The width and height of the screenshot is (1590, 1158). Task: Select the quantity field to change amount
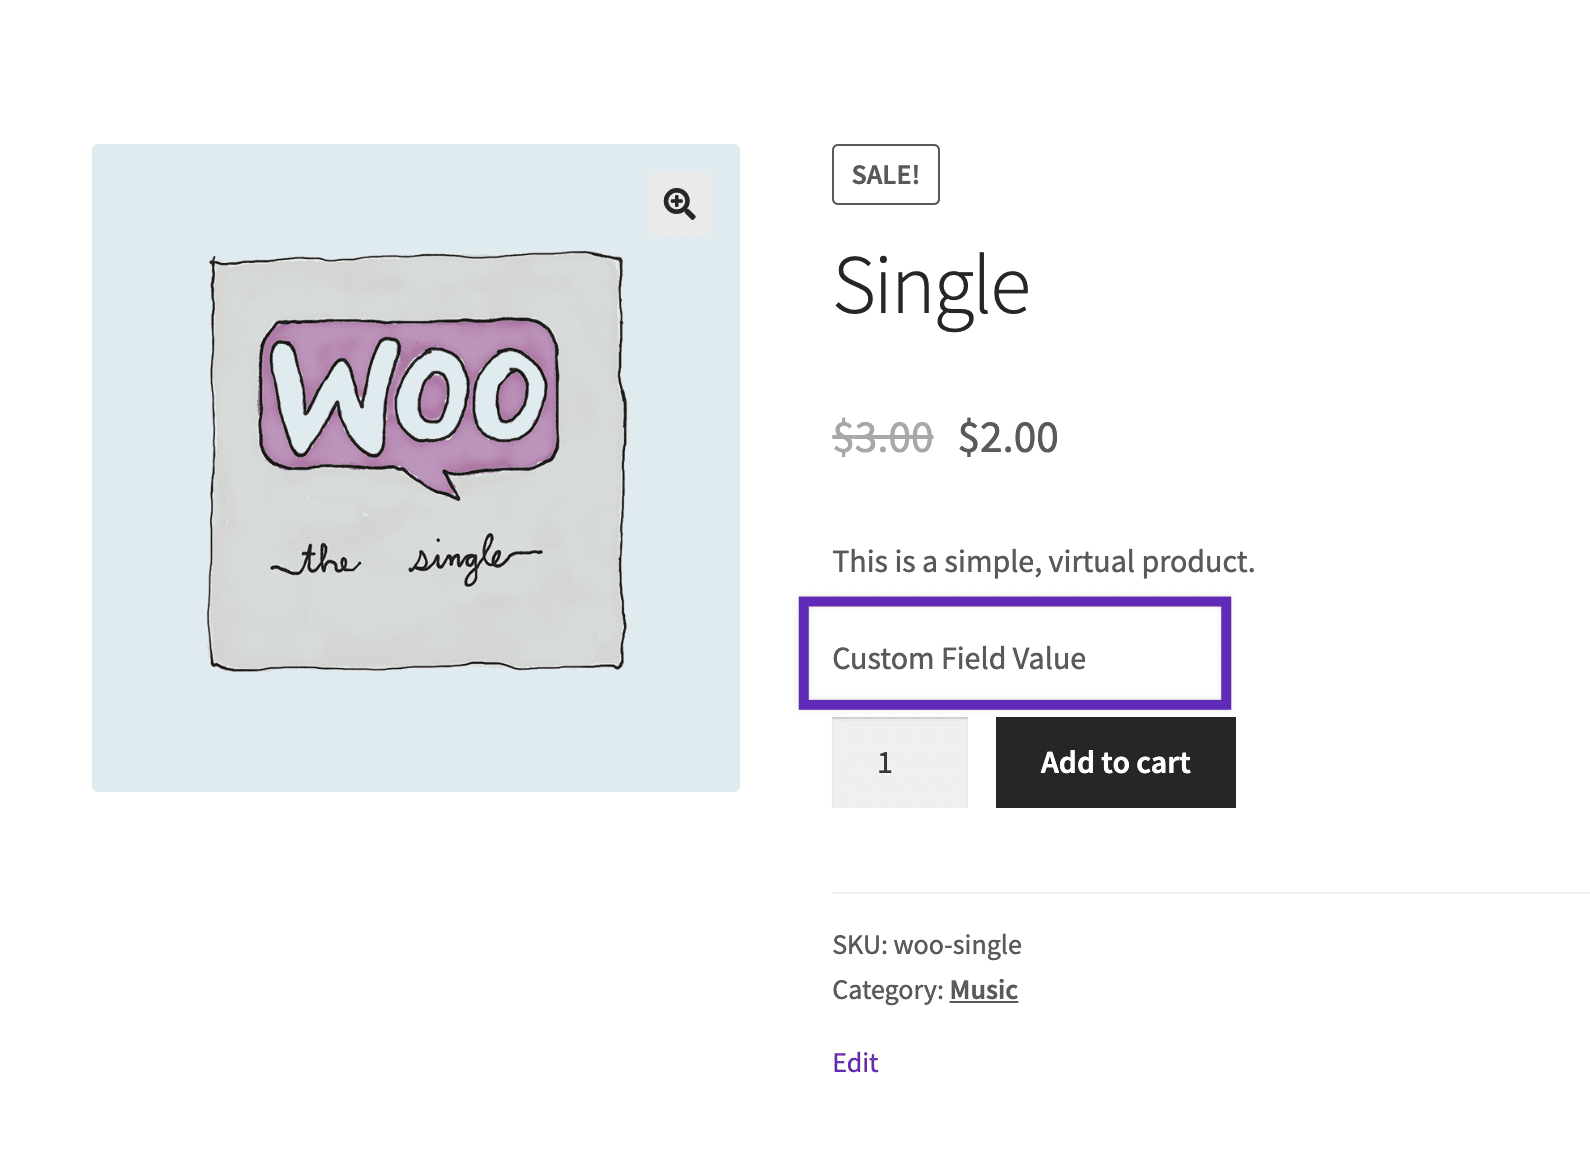coord(899,762)
